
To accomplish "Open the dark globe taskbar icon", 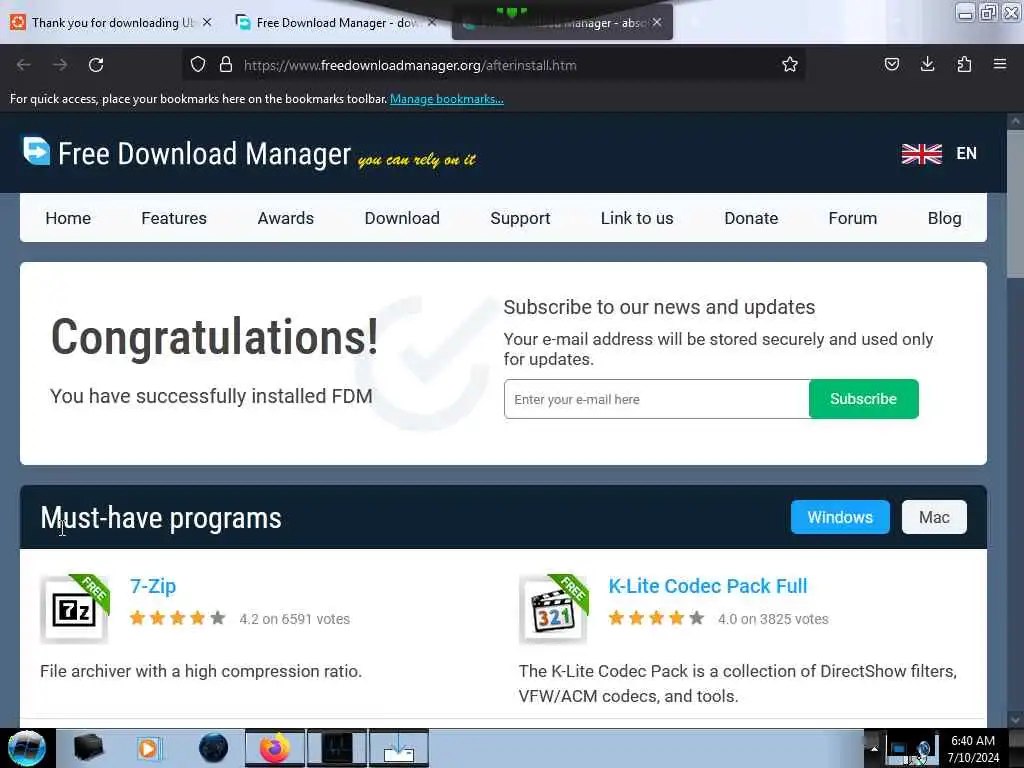I will tap(214, 748).
